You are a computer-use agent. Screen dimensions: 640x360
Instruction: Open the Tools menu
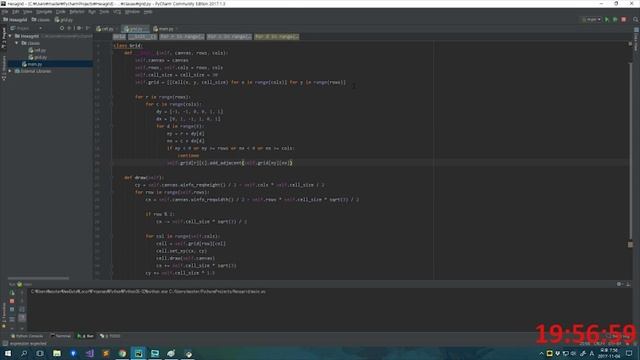tap(104, 12)
